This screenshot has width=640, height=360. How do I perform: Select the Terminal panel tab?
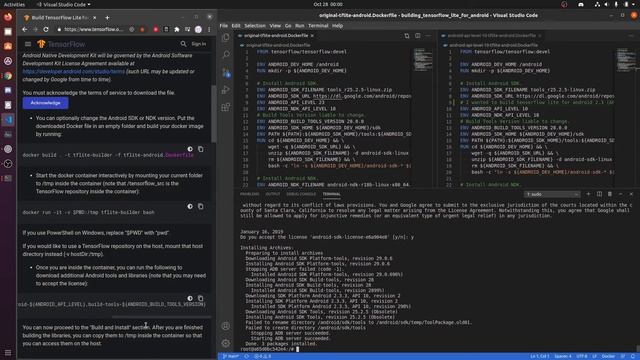tap(331, 194)
